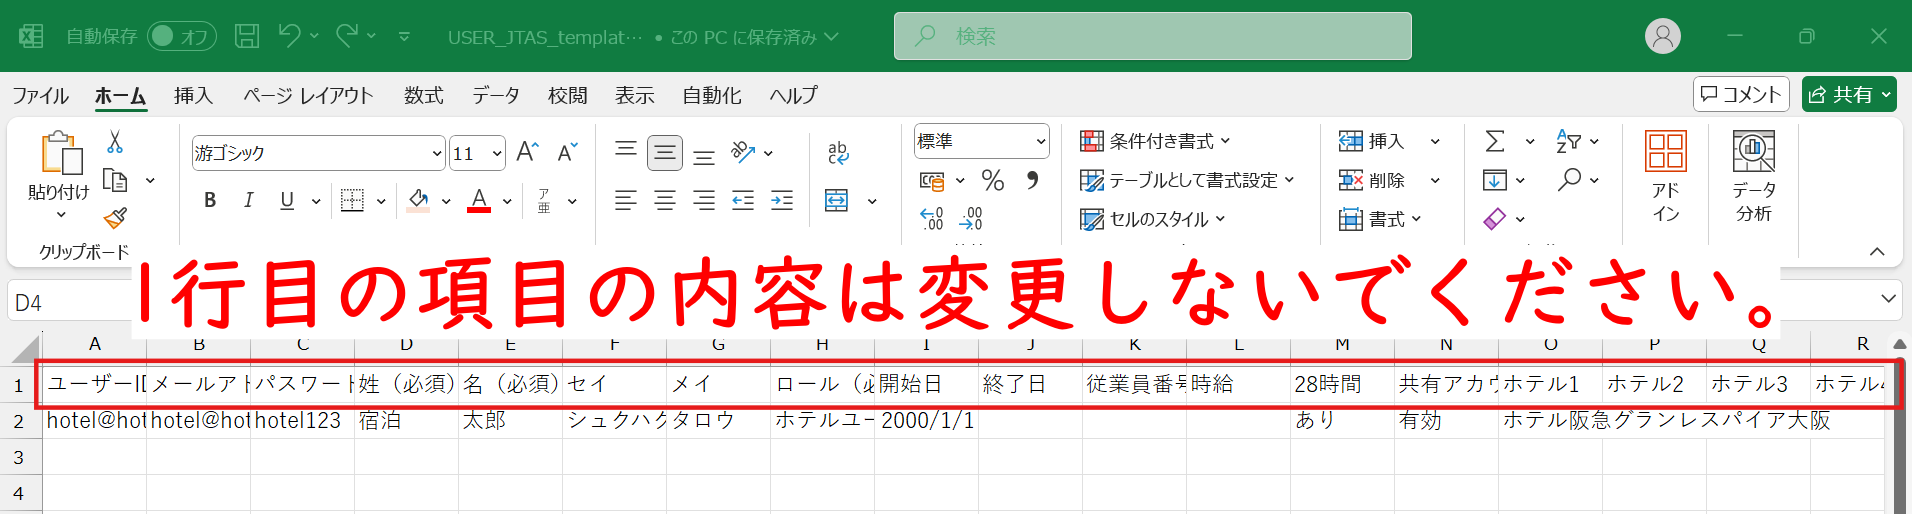The height and width of the screenshot is (514, 1912).
Task: Toggle Underline formatting
Action: click(x=287, y=200)
